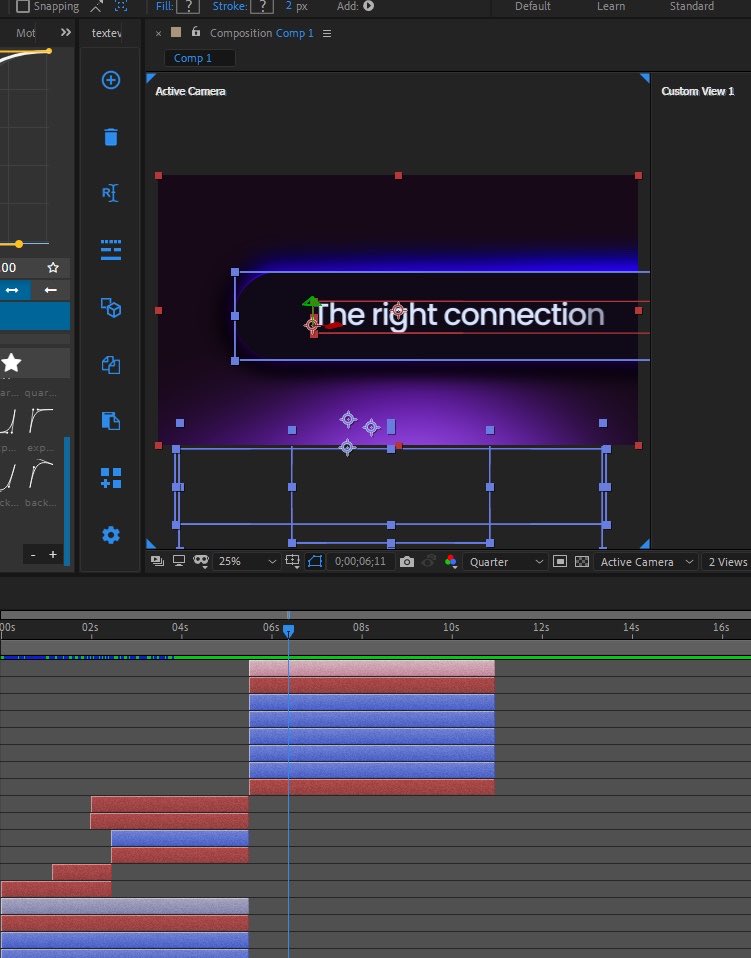Click the snap beyond edges icon beside Snapping
This screenshot has width=751, height=958.
pos(97,6)
